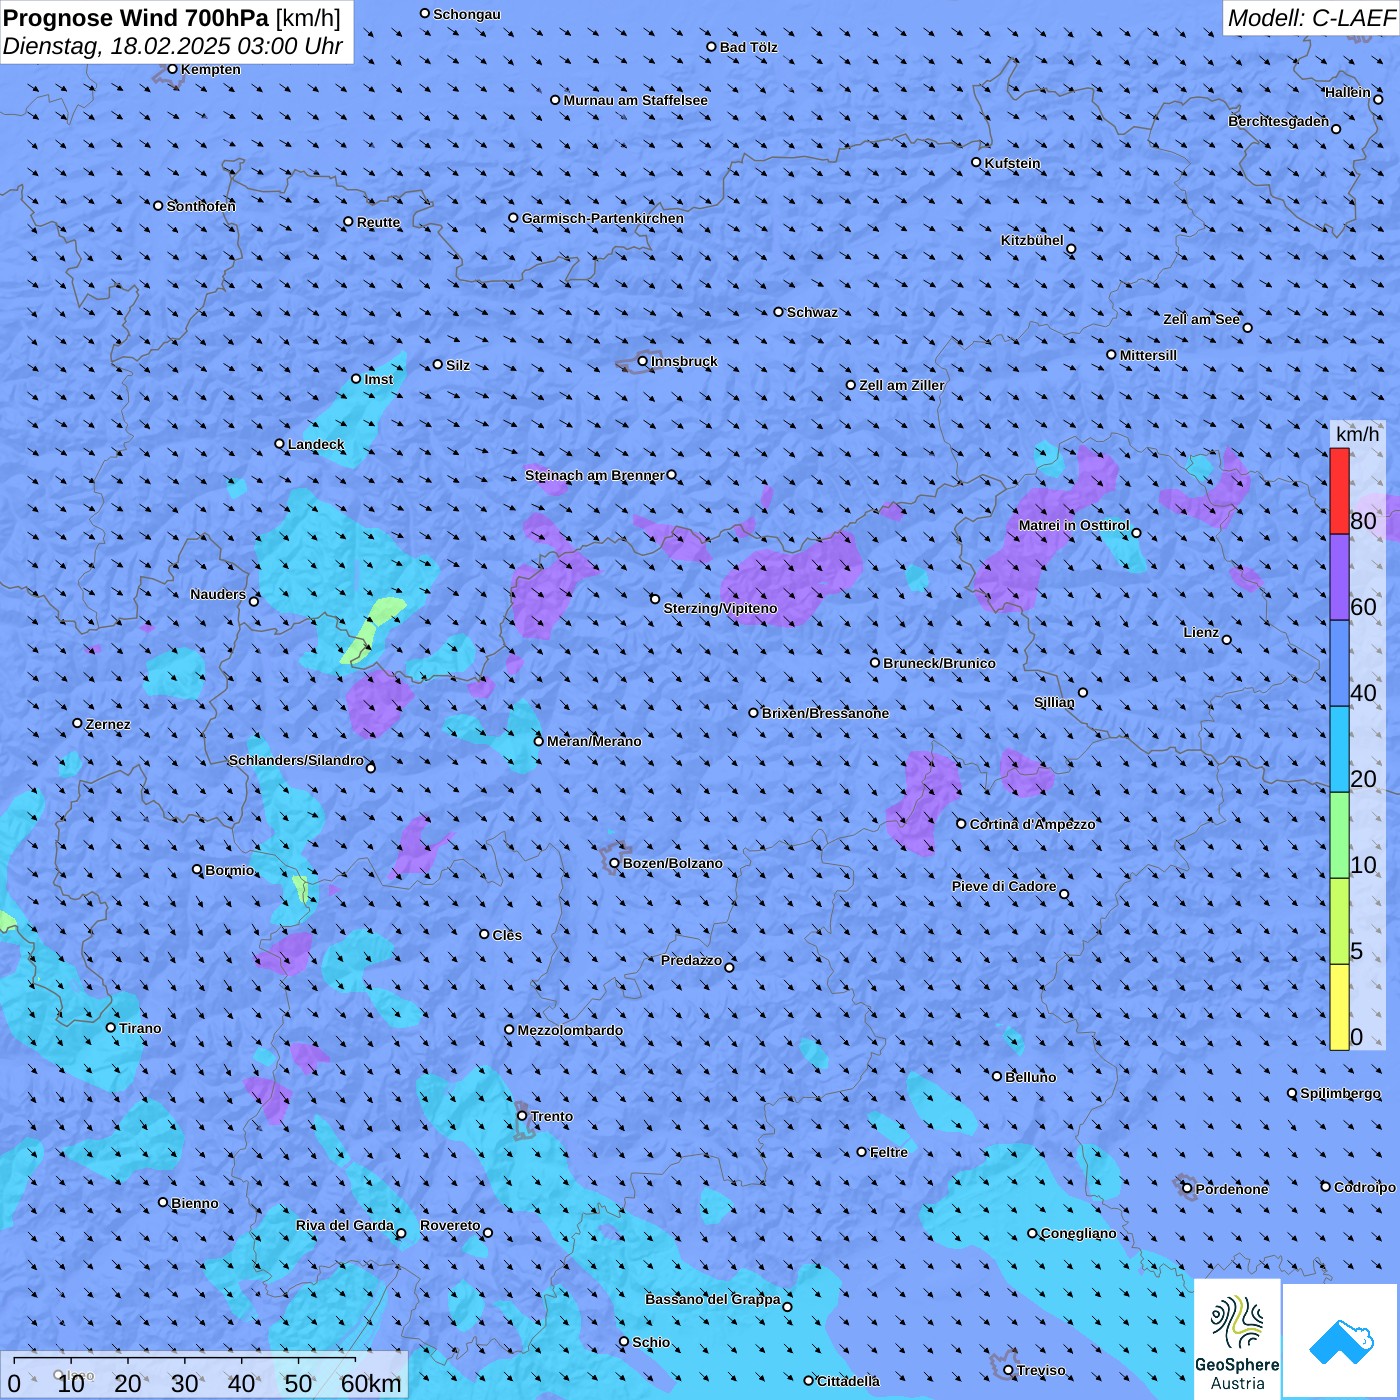Image resolution: width=1400 pixels, height=1400 pixels.
Task: Click the Bassano del Grappa label
Action: coord(713,1299)
